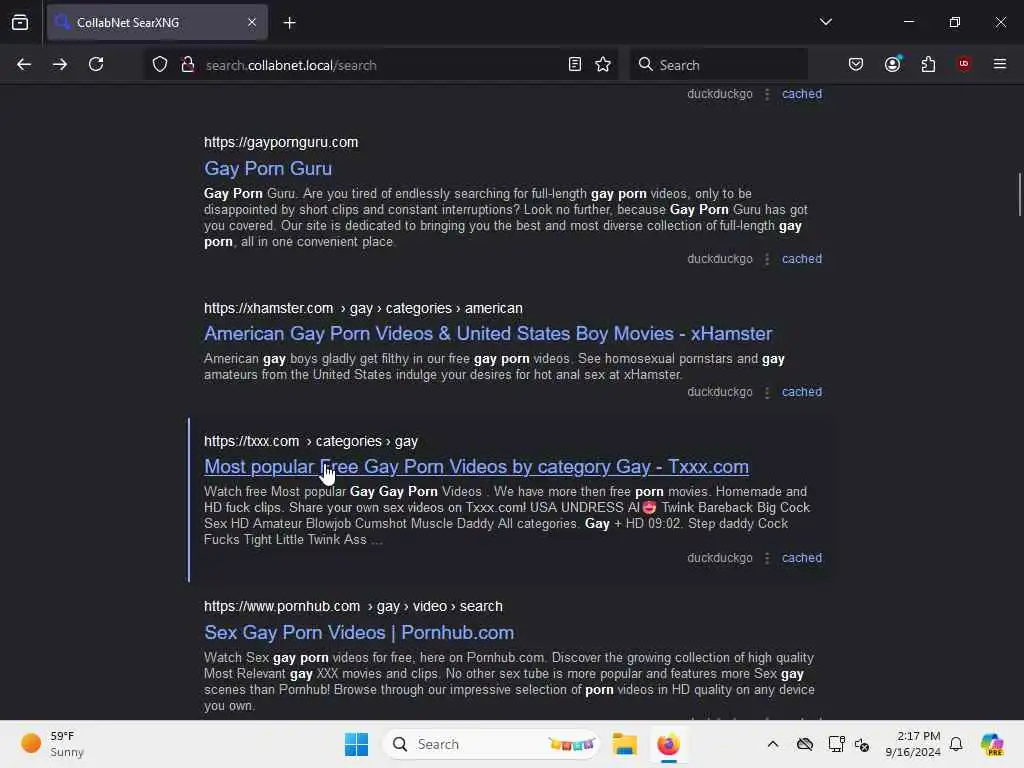This screenshot has width=1024, height=768.
Task: Open options dots for Txxx.com result
Action: click(x=767, y=558)
